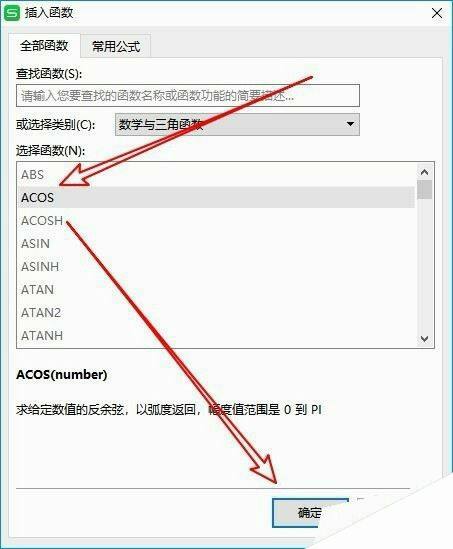The image size is (453, 549).
Task: Click the 查找函数 search input field
Action: point(188,95)
